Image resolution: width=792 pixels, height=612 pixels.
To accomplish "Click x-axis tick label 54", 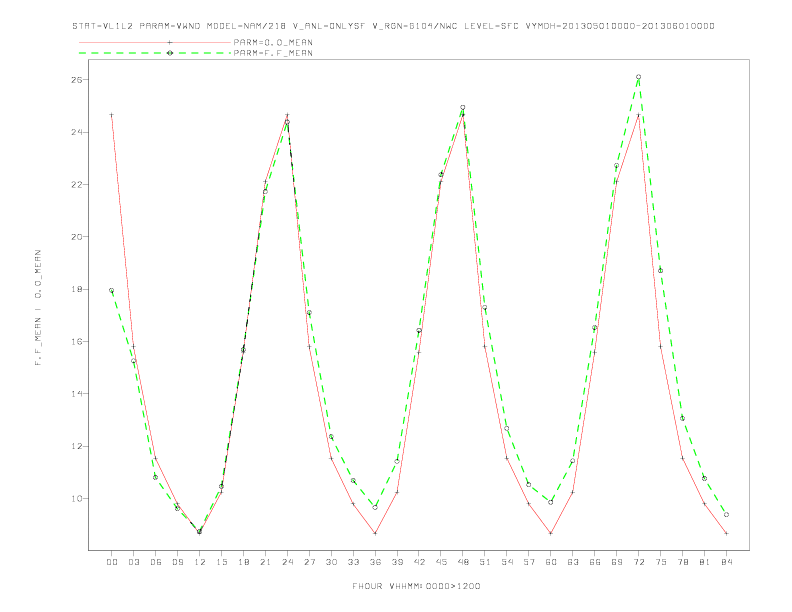I will point(507,562).
